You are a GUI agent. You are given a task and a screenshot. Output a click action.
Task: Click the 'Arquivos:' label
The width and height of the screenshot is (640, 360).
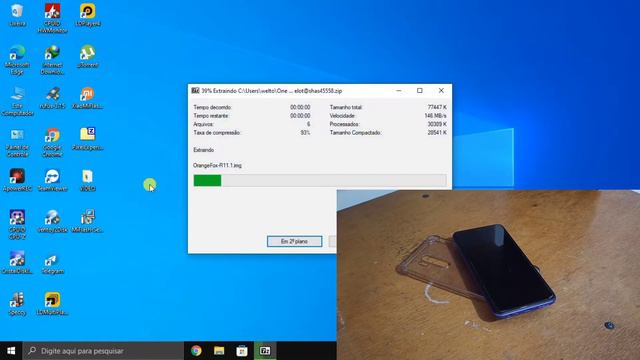pyautogui.click(x=204, y=124)
